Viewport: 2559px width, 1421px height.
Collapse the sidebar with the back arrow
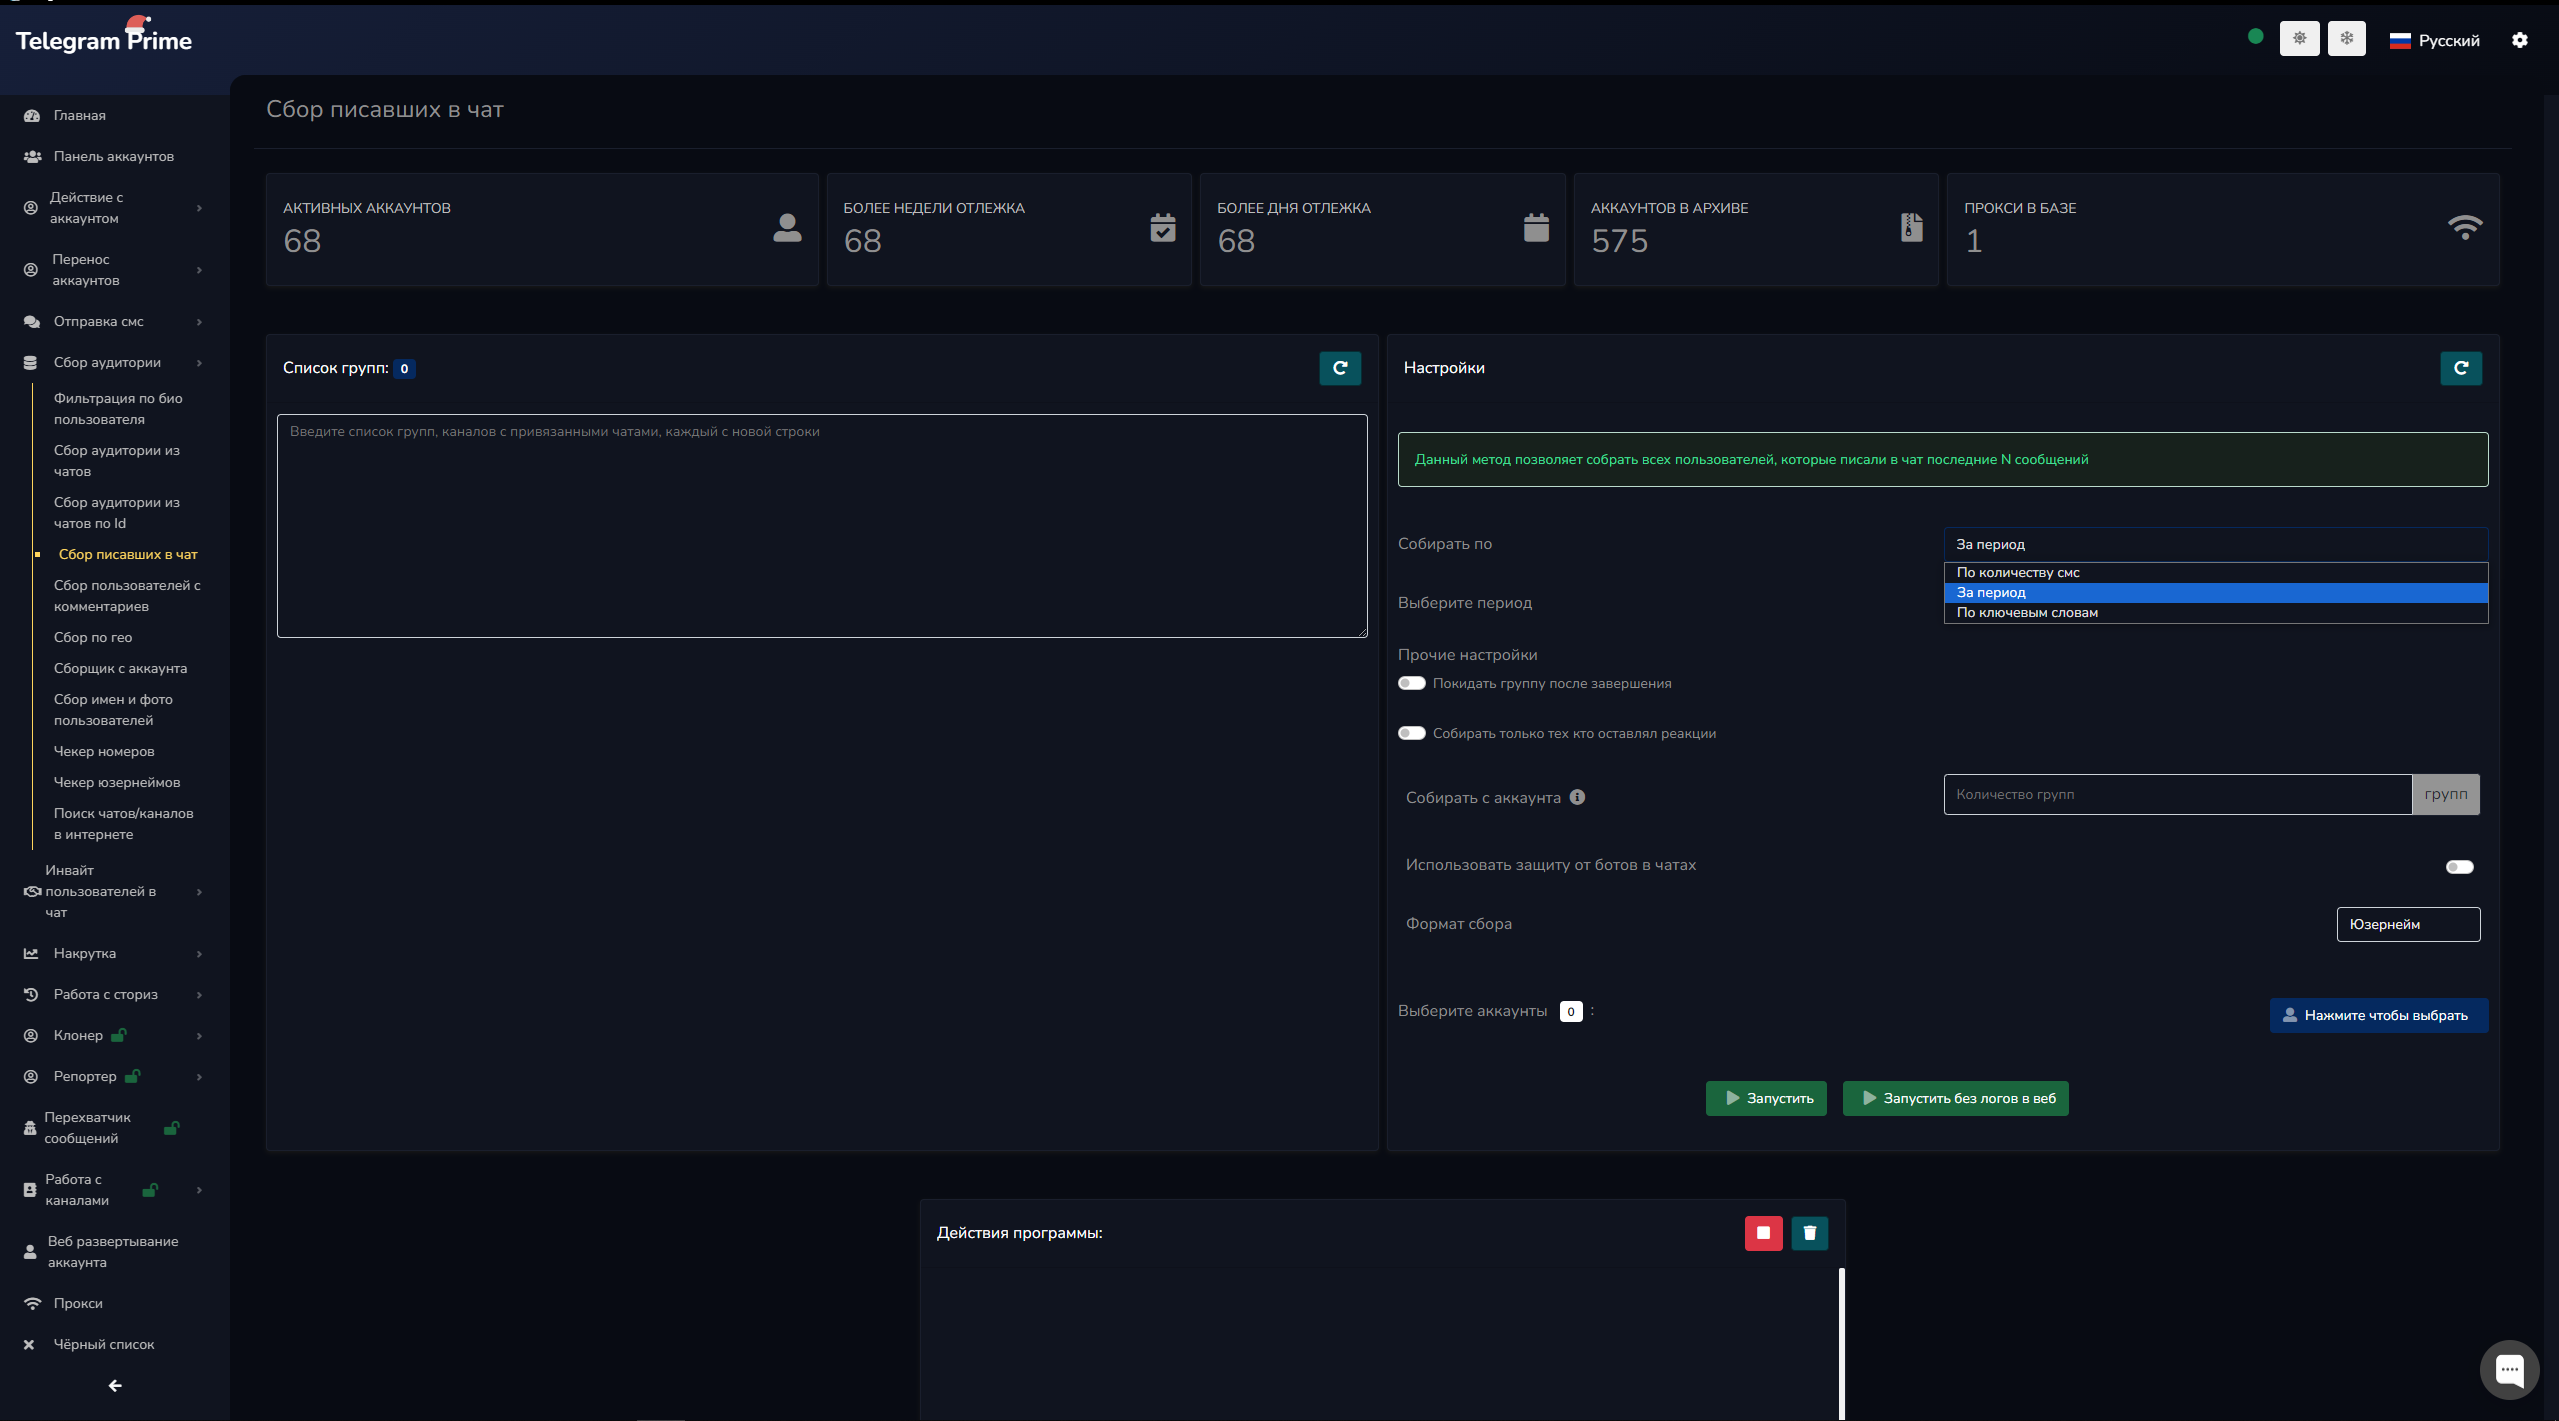(x=115, y=1385)
